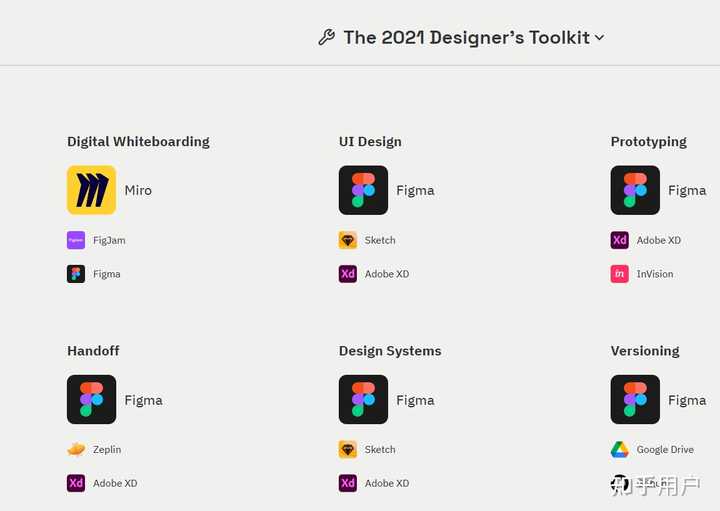Click the Adobe XD icon under Handoff
Viewport: 720px width, 511px height.
76,483
